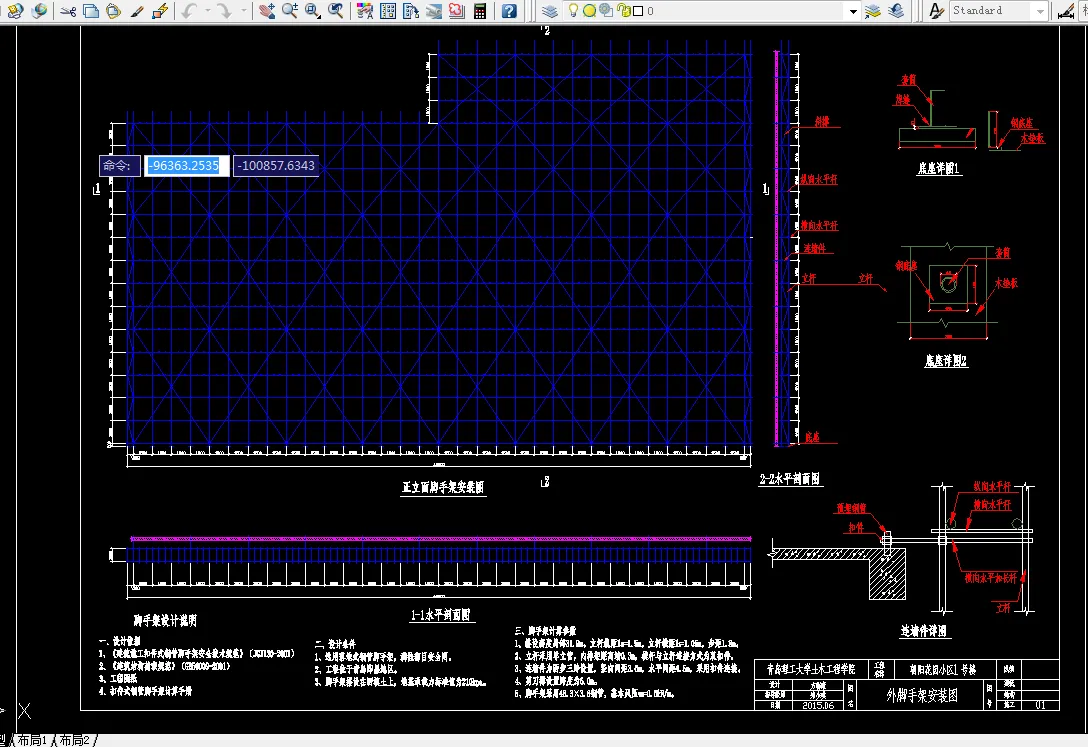The image size is (1088, 747).
Task: Expand the layer list dropdown arrow
Action: 853,11
